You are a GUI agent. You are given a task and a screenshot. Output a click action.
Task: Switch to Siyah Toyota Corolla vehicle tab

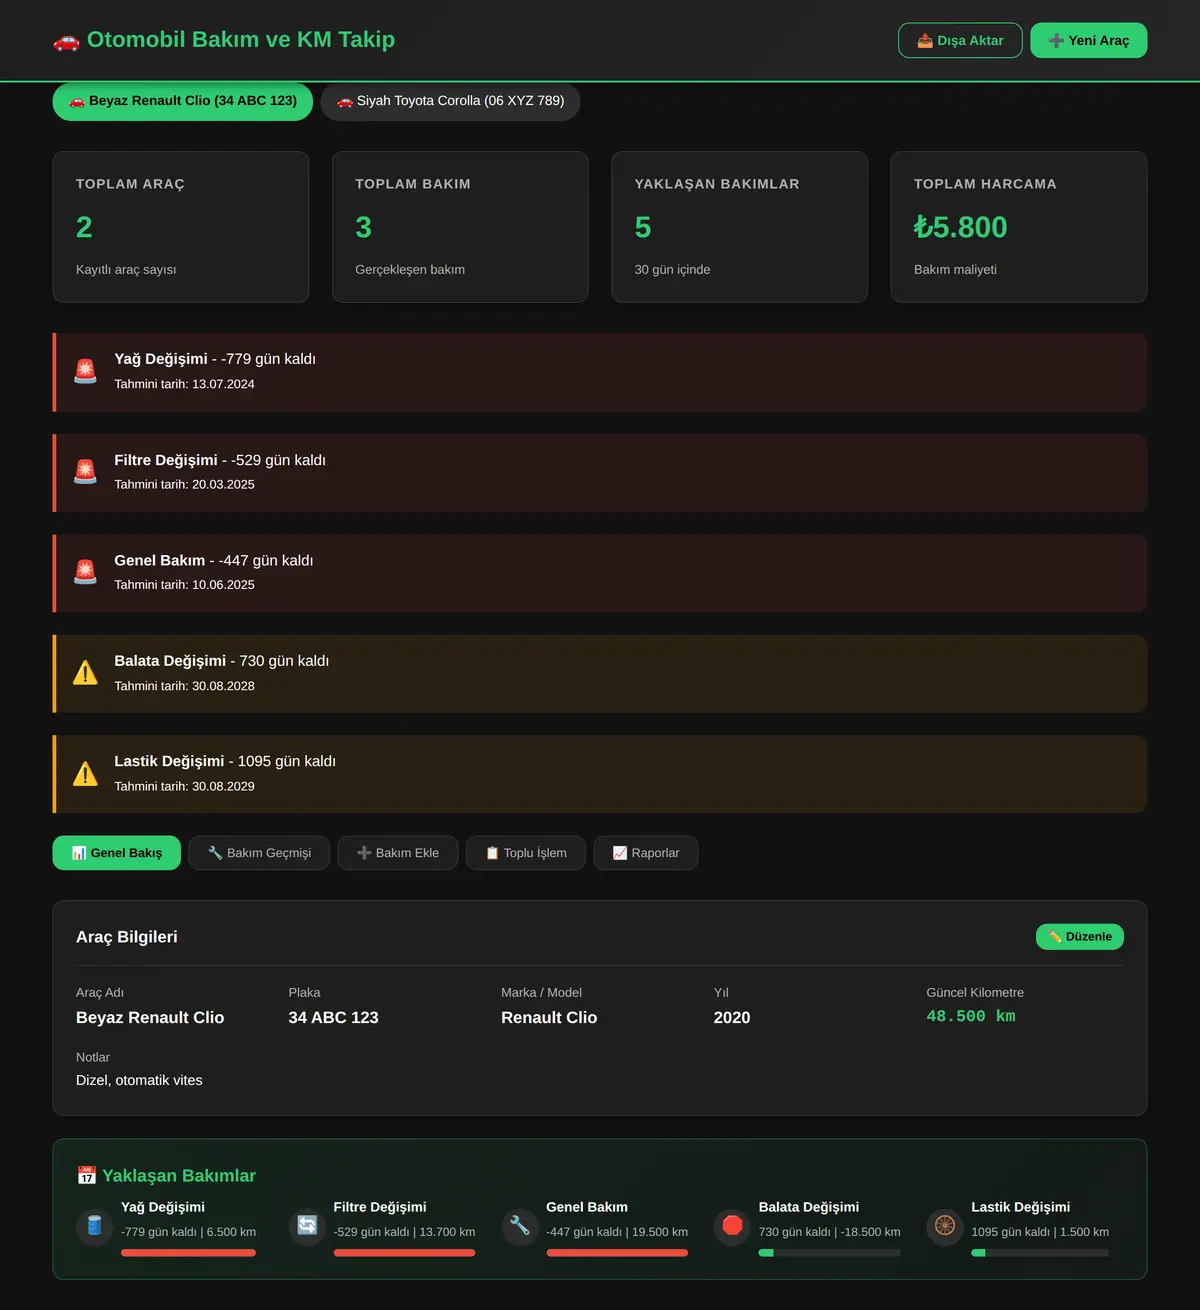450,101
